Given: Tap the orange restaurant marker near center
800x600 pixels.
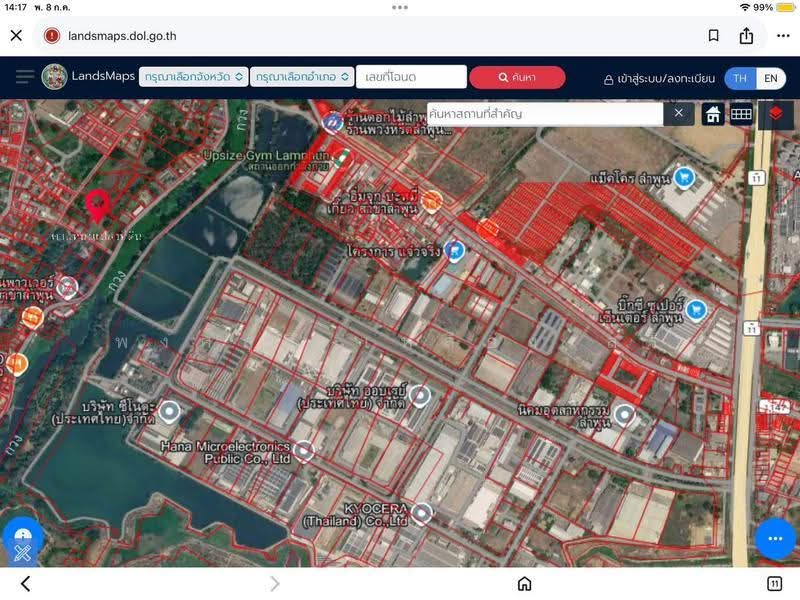Looking at the screenshot, I should (432, 202).
